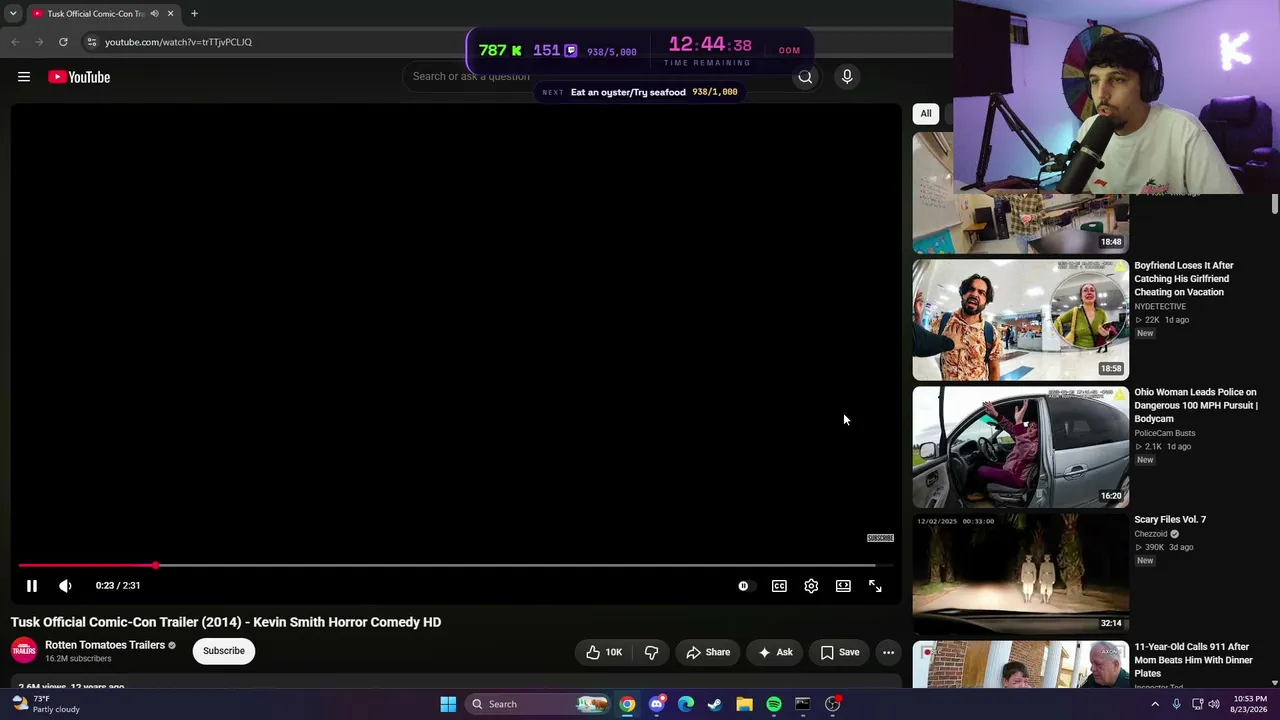1280x720 pixels.
Task: Click the in-video SUBSCRIBE watermark button
Action: click(x=880, y=538)
